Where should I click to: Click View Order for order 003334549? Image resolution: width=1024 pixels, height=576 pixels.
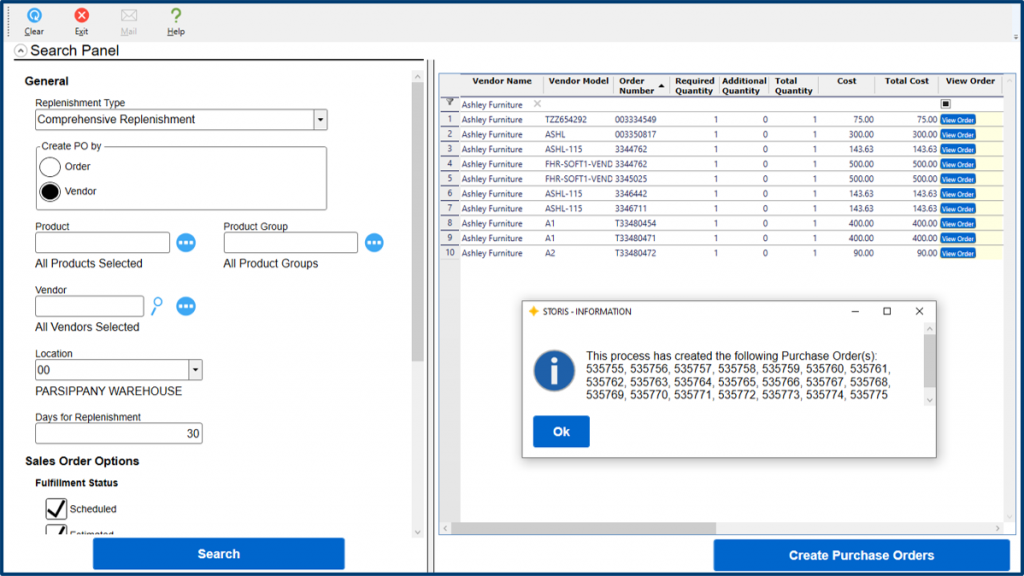958,120
